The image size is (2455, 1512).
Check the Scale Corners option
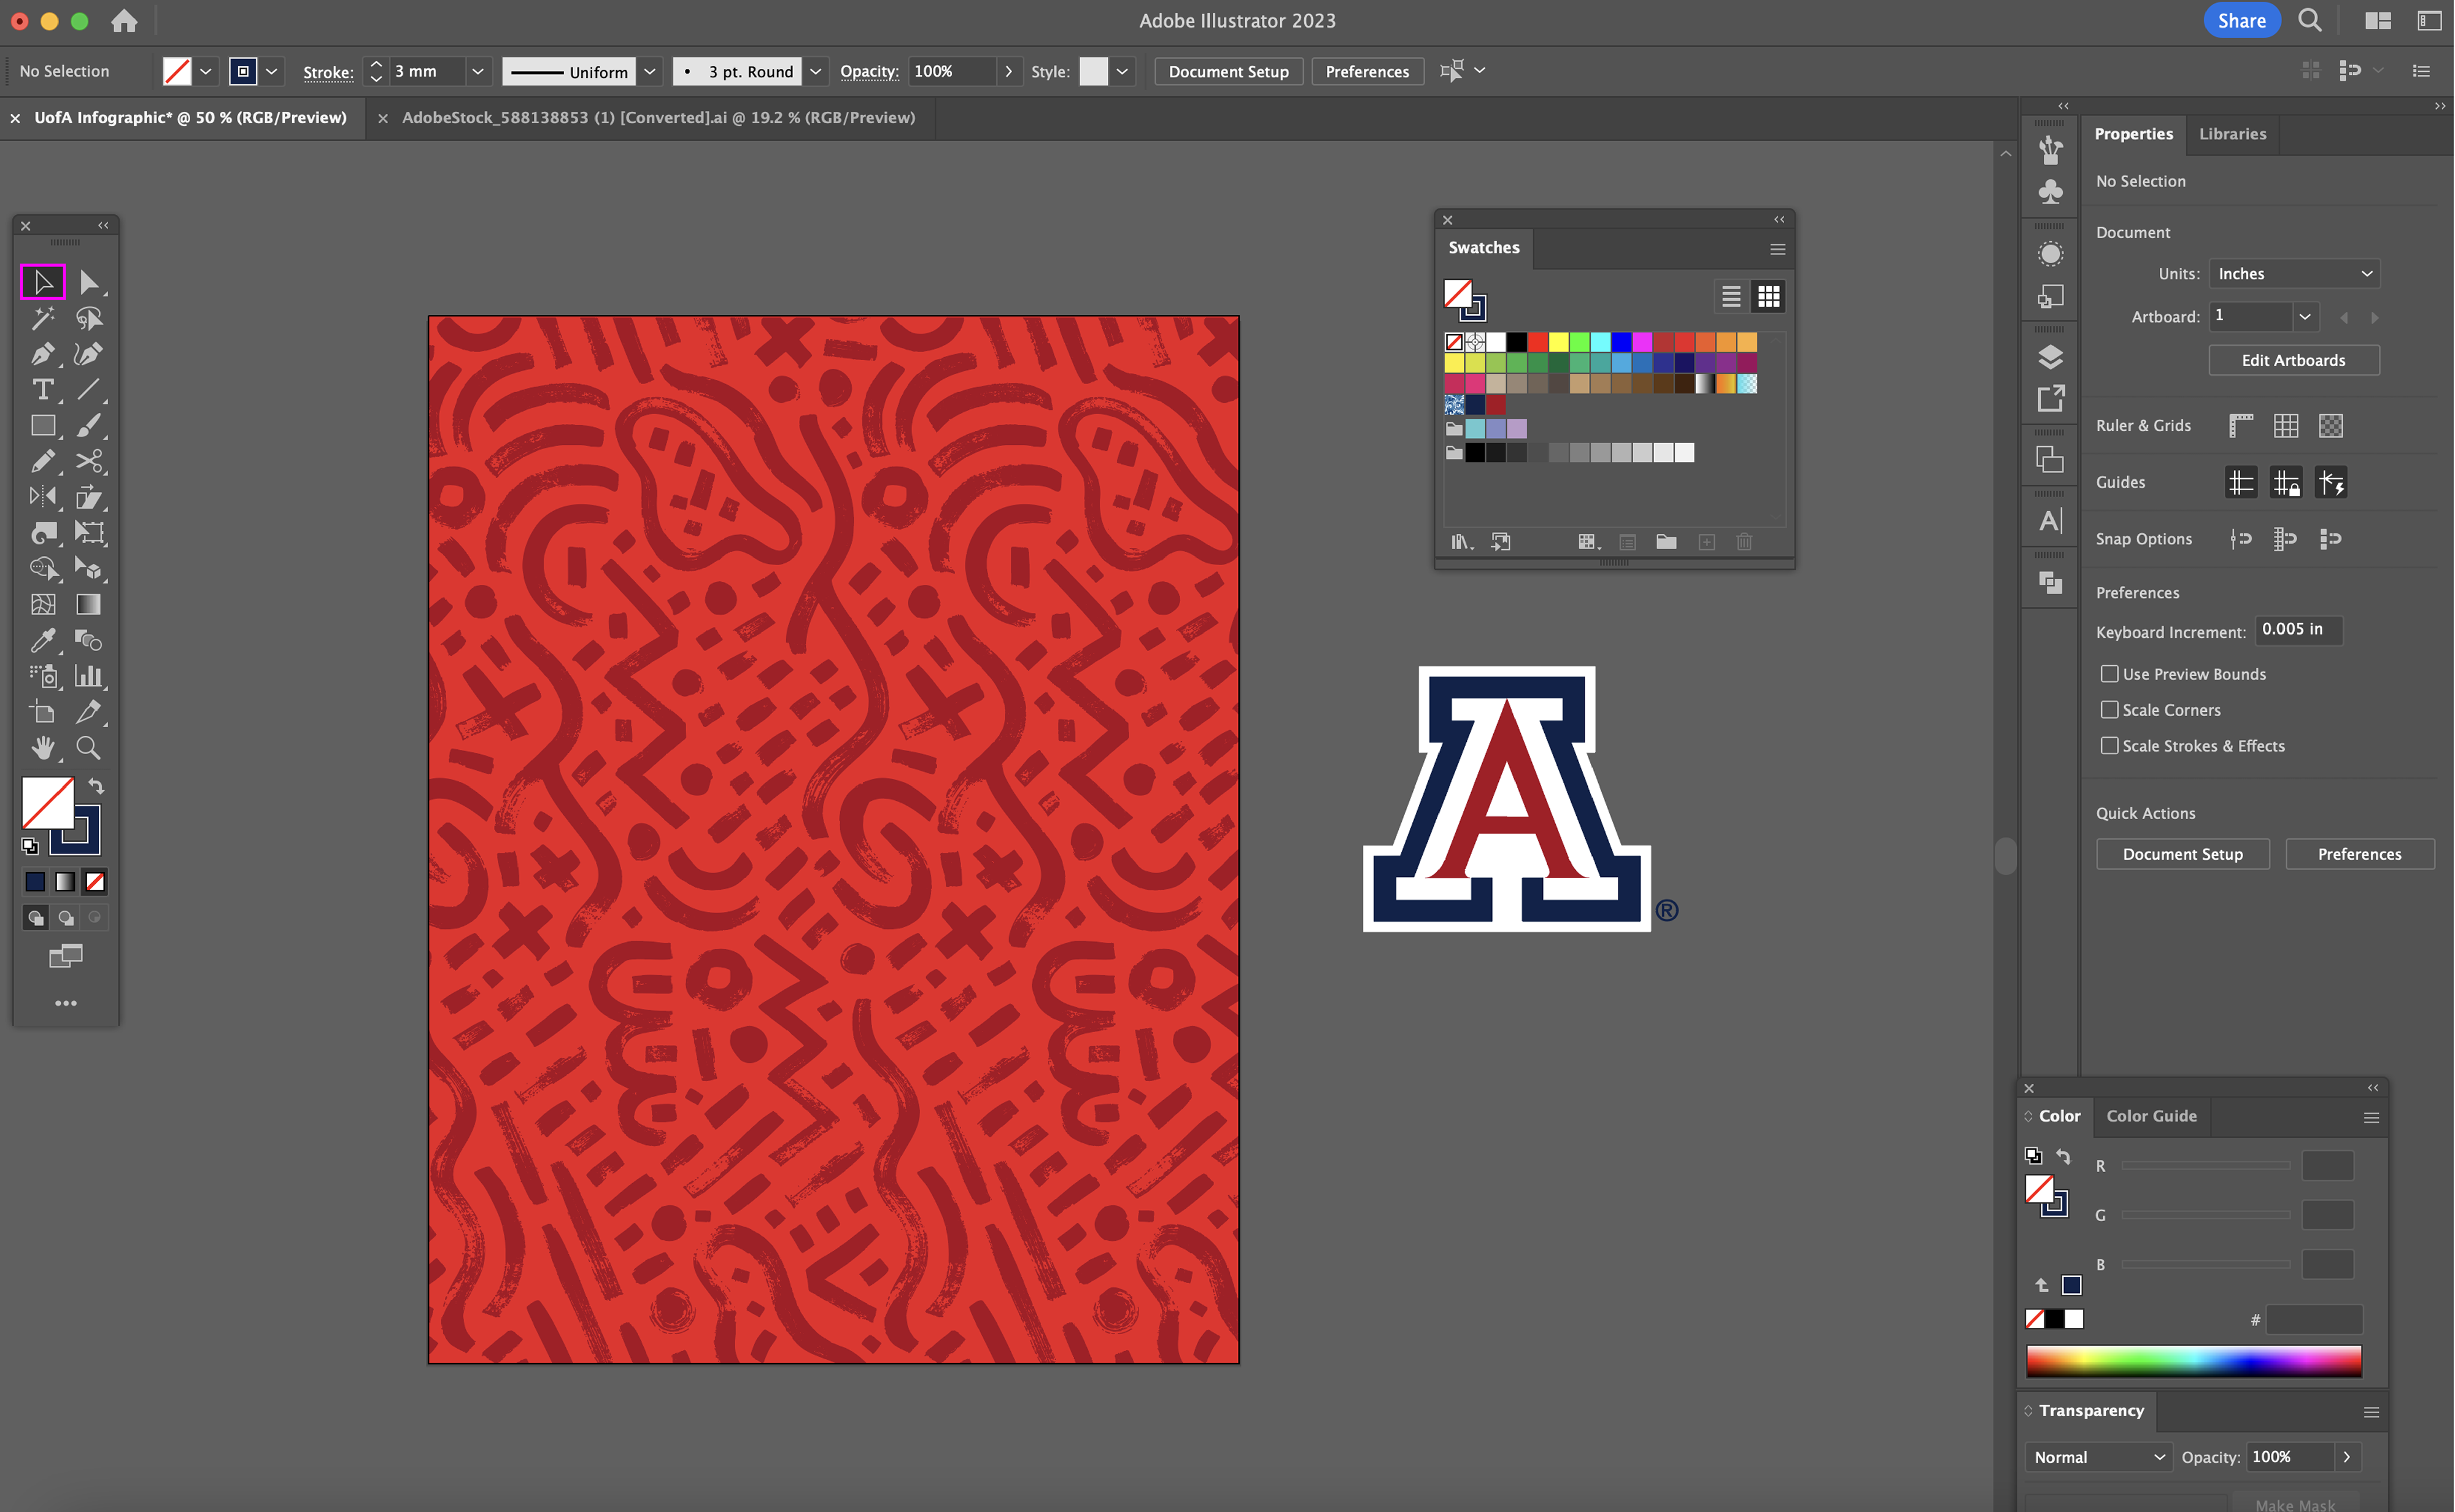click(x=2109, y=710)
